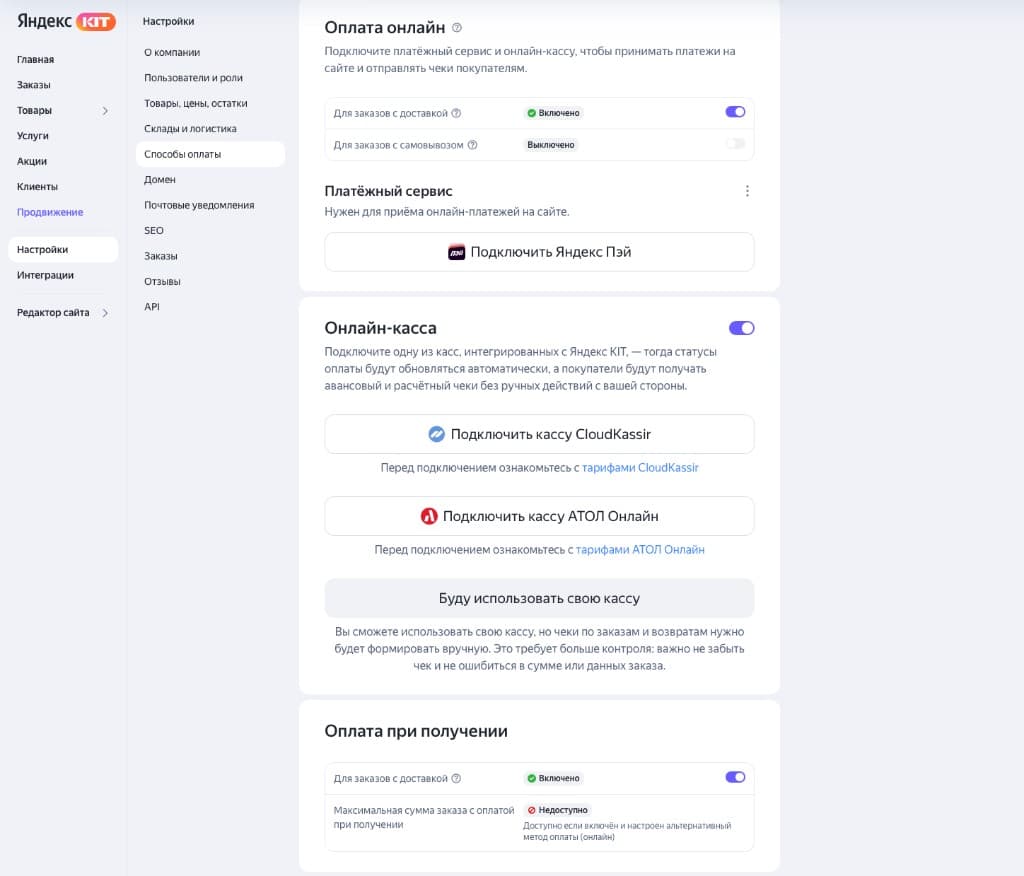Open Услуги section
Image resolution: width=1024 pixels, height=876 pixels.
33,136
